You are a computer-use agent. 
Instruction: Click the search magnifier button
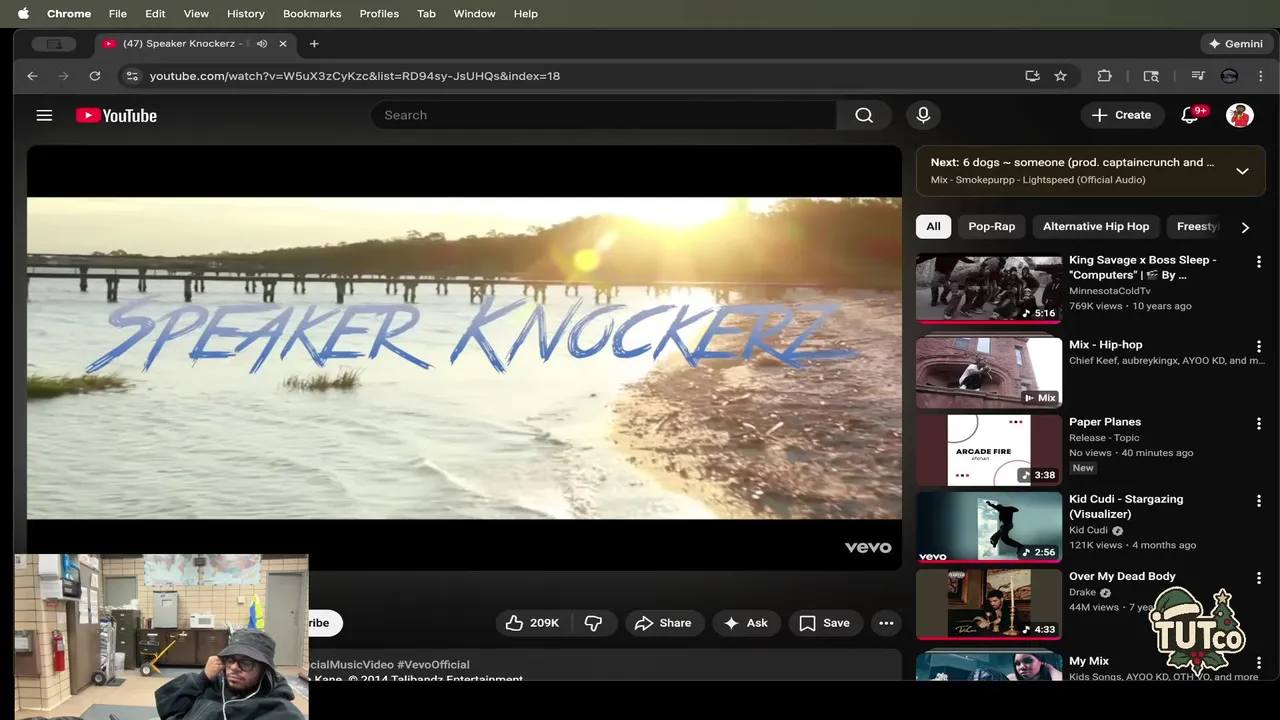point(864,115)
